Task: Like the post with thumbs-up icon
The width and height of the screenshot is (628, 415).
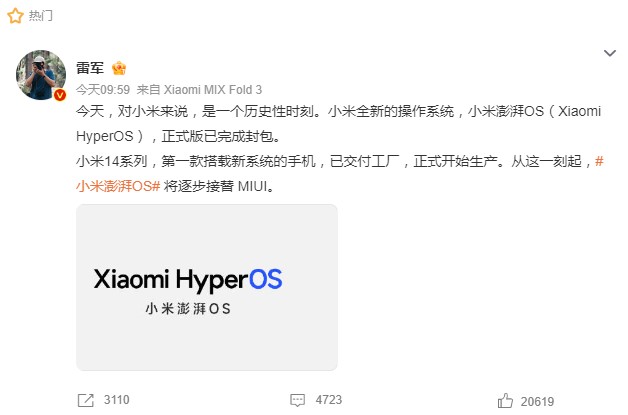Action: tap(505, 401)
